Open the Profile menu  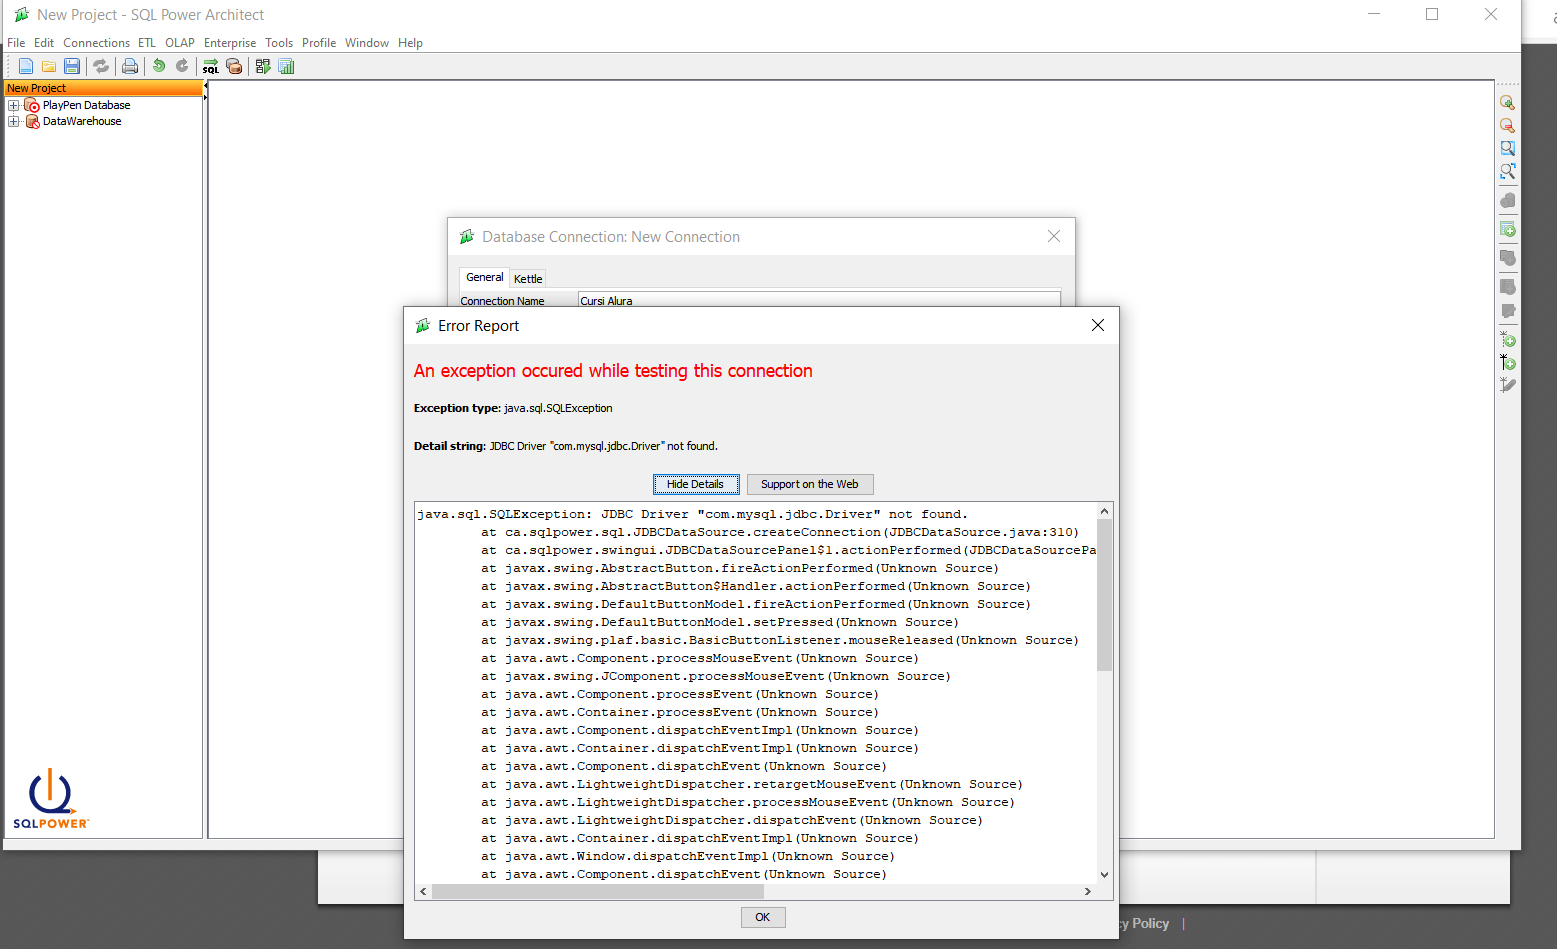click(319, 43)
